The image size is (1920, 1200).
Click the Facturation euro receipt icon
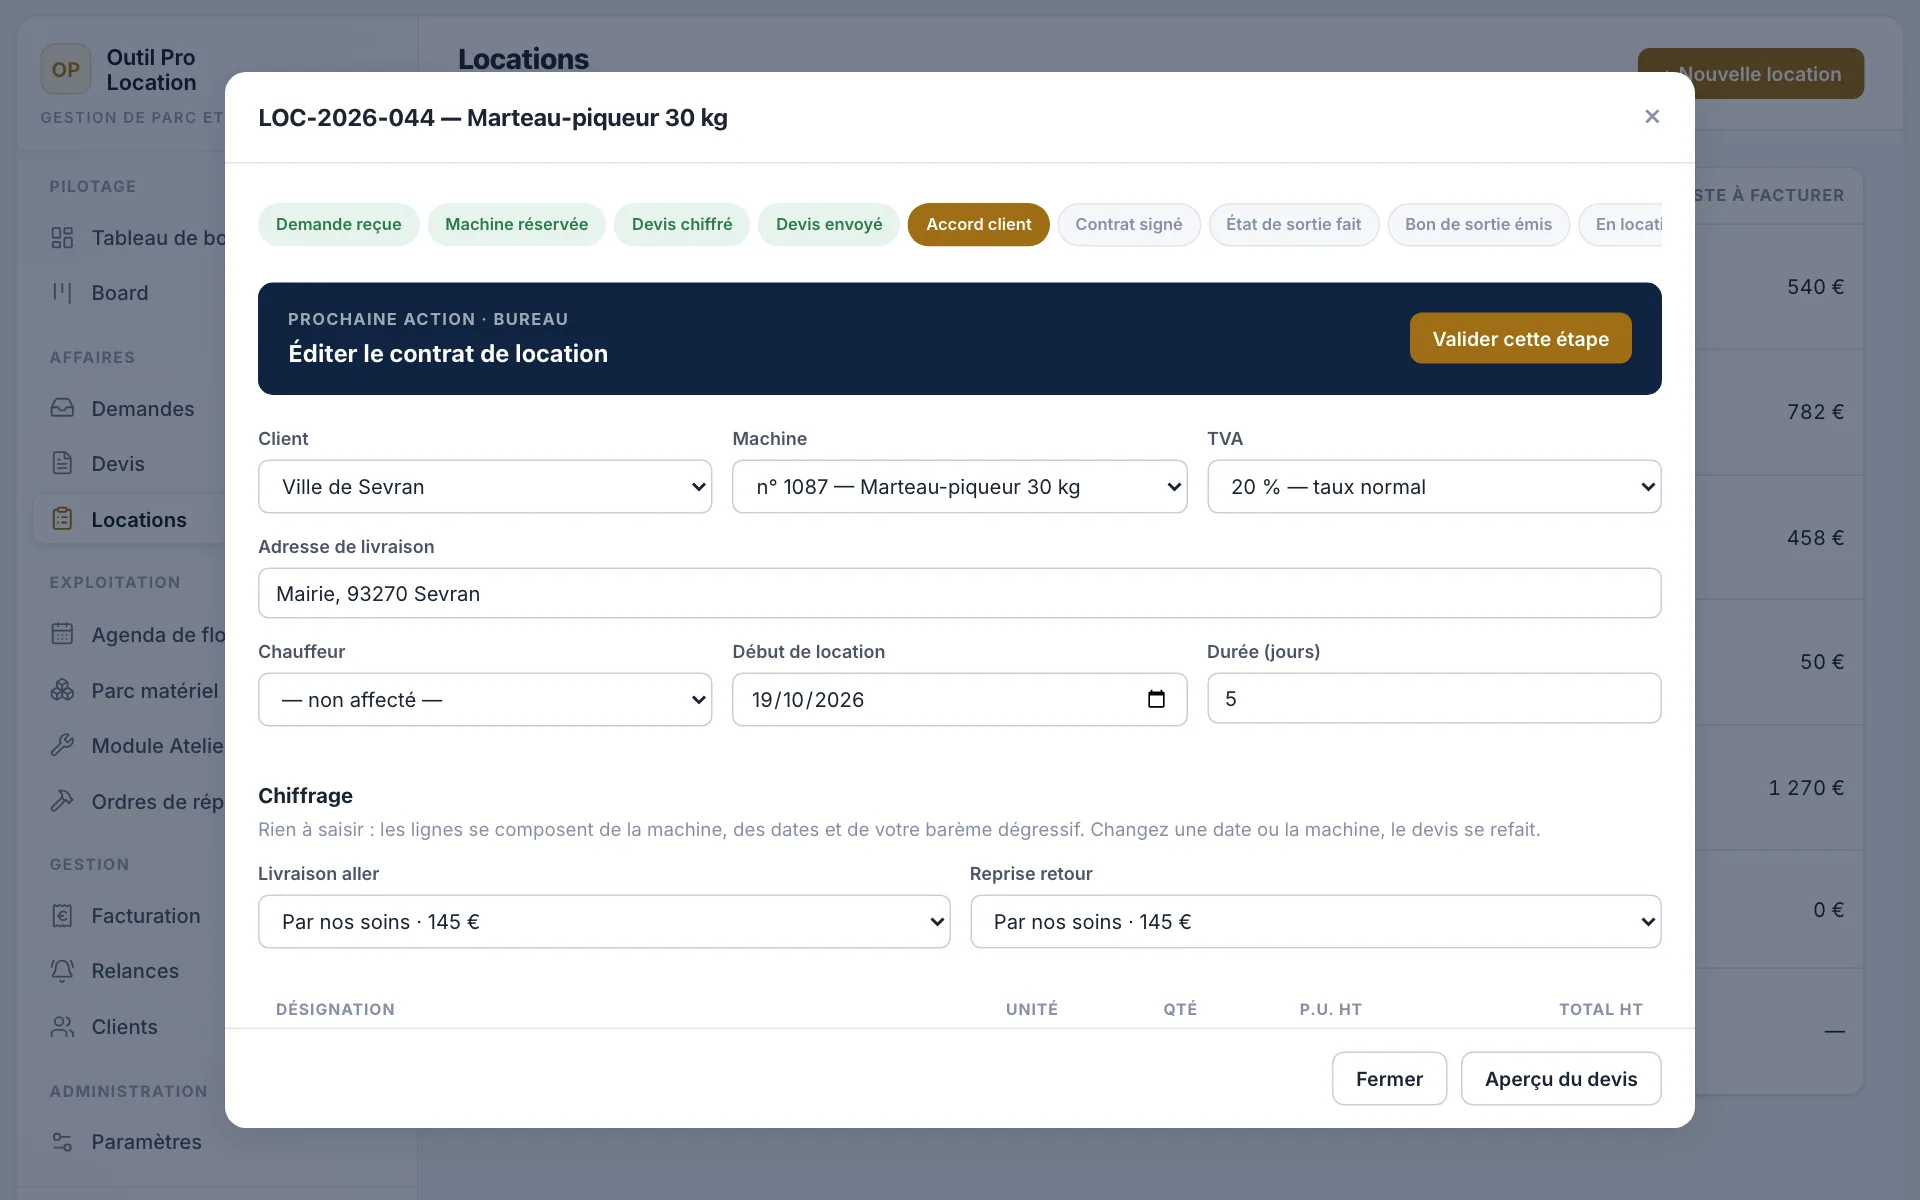(62, 916)
